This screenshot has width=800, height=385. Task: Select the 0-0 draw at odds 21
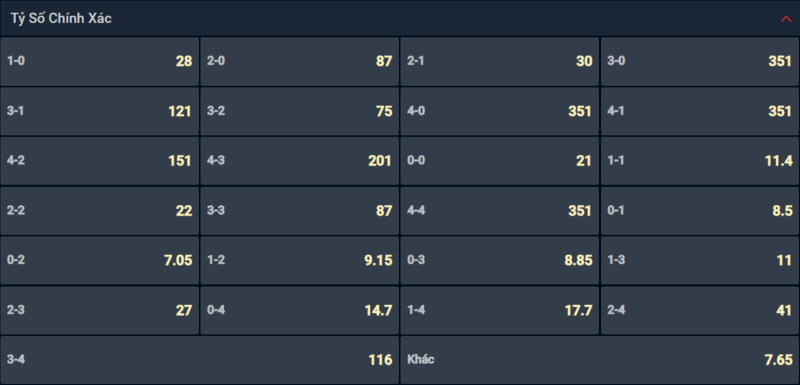(x=499, y=161)
